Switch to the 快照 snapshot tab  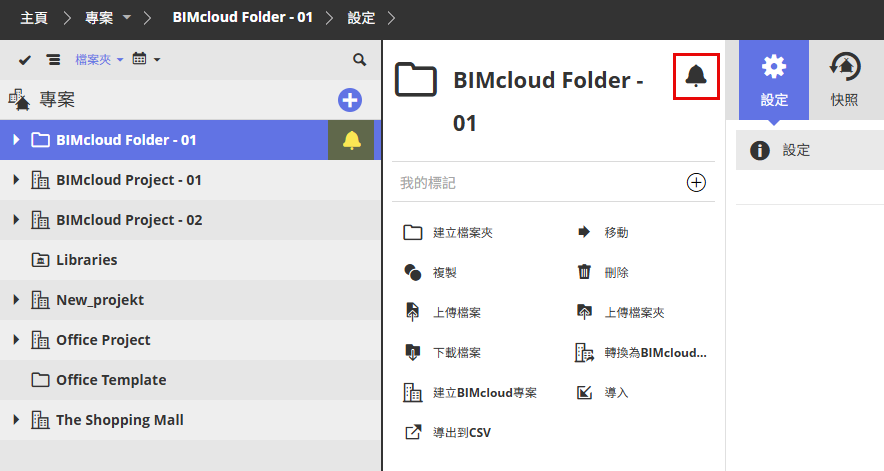click(x=844, y=80)
